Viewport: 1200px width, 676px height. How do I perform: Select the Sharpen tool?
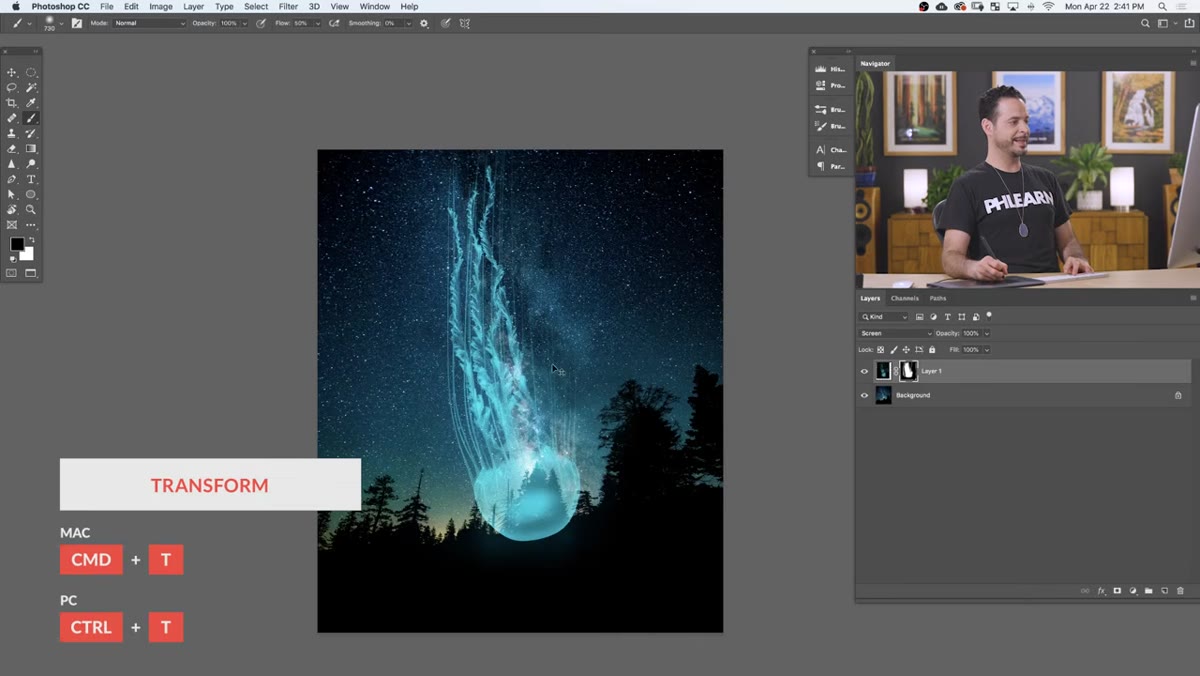point(12,164)
